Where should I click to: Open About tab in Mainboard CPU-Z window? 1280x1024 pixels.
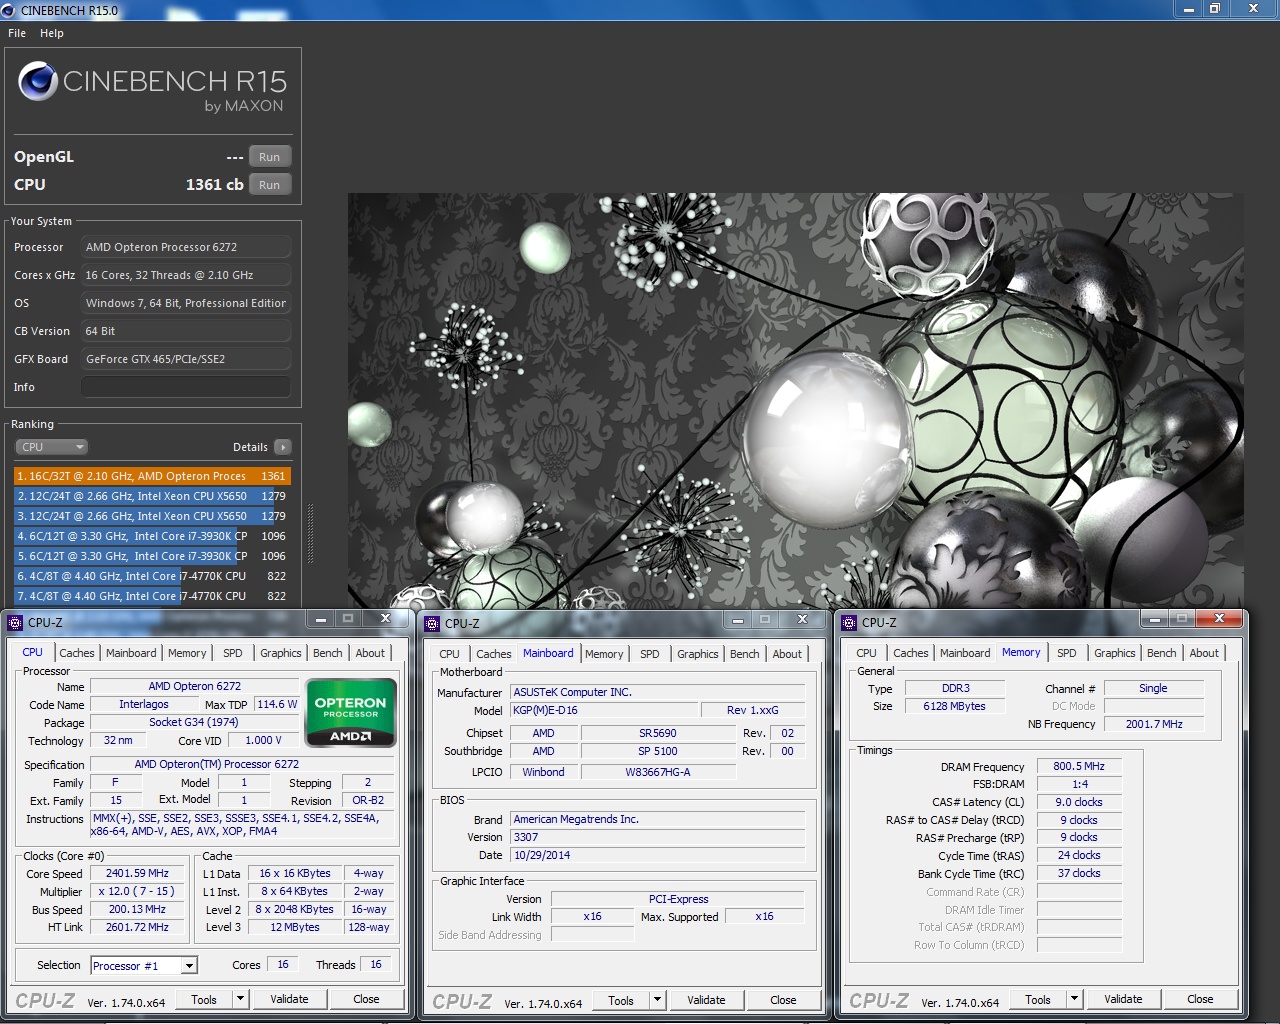tap(787, 654)
